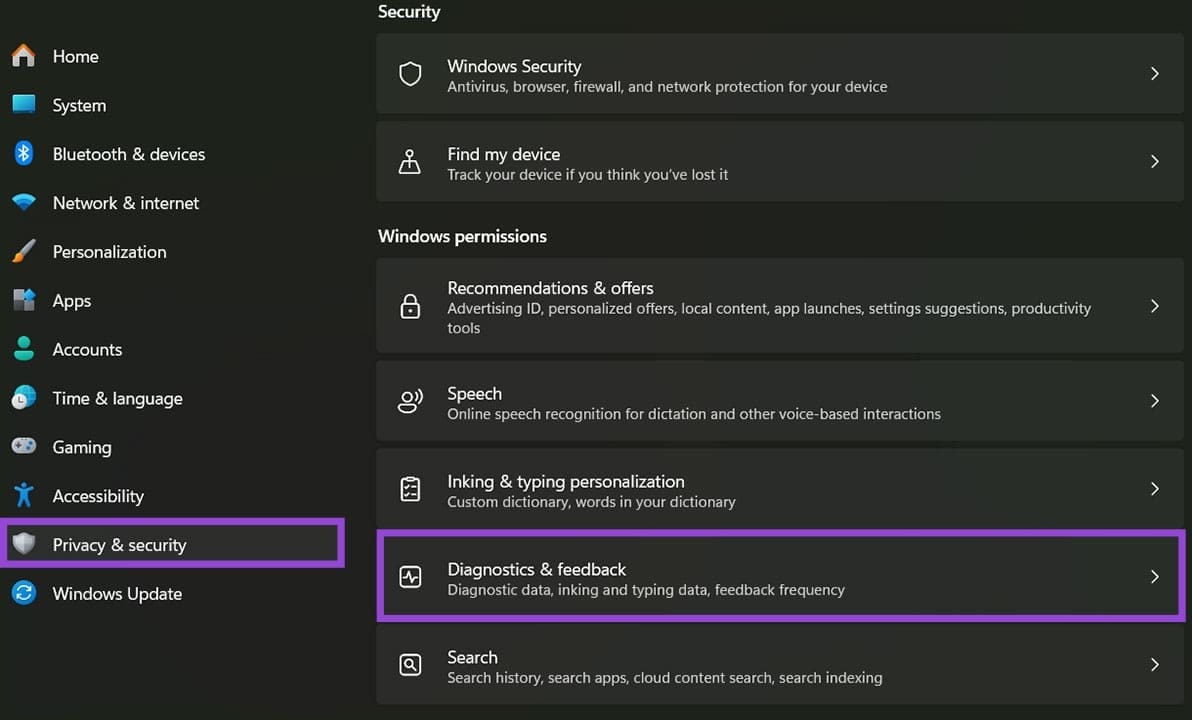Click the Diagnostics & feedback heartbeat icon
Viewport: 1192px width, 720px height.
coord(410,577)
